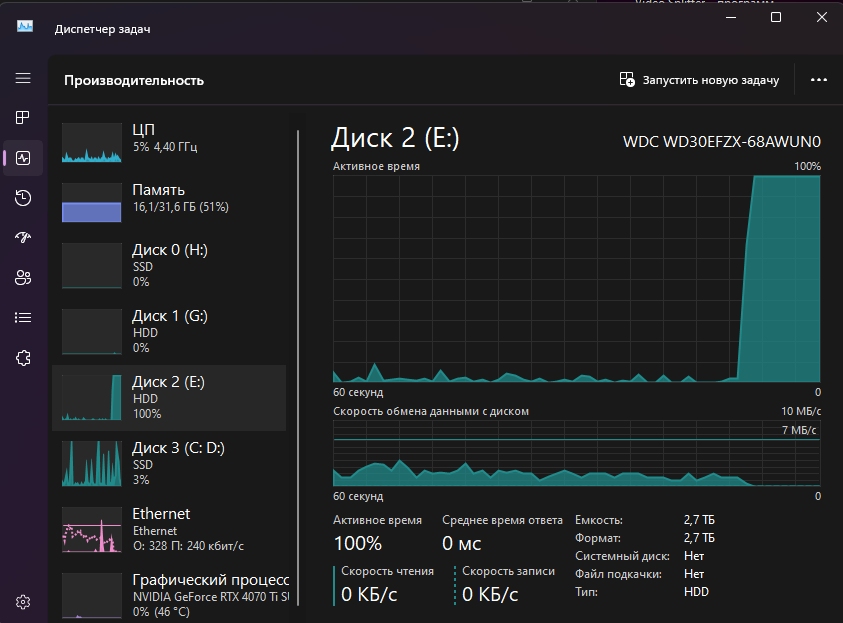Screen dimensions: 843x623
Task: Click the 'Скорость записи' label
Action: (508, 571)
